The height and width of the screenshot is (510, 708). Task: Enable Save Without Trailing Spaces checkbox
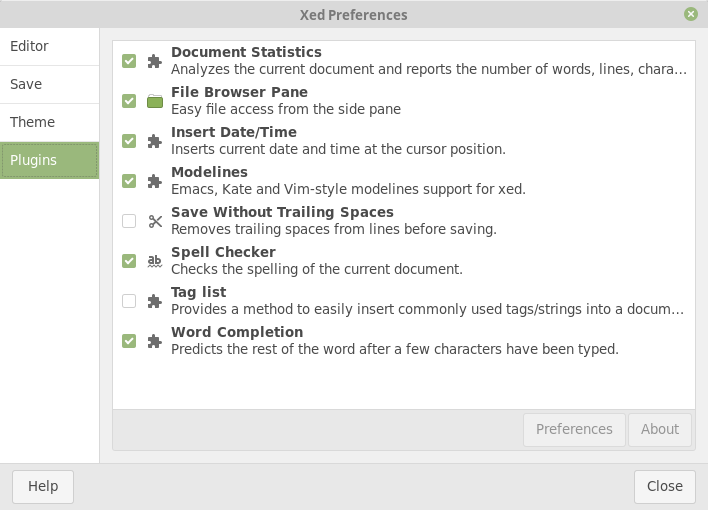129,221
